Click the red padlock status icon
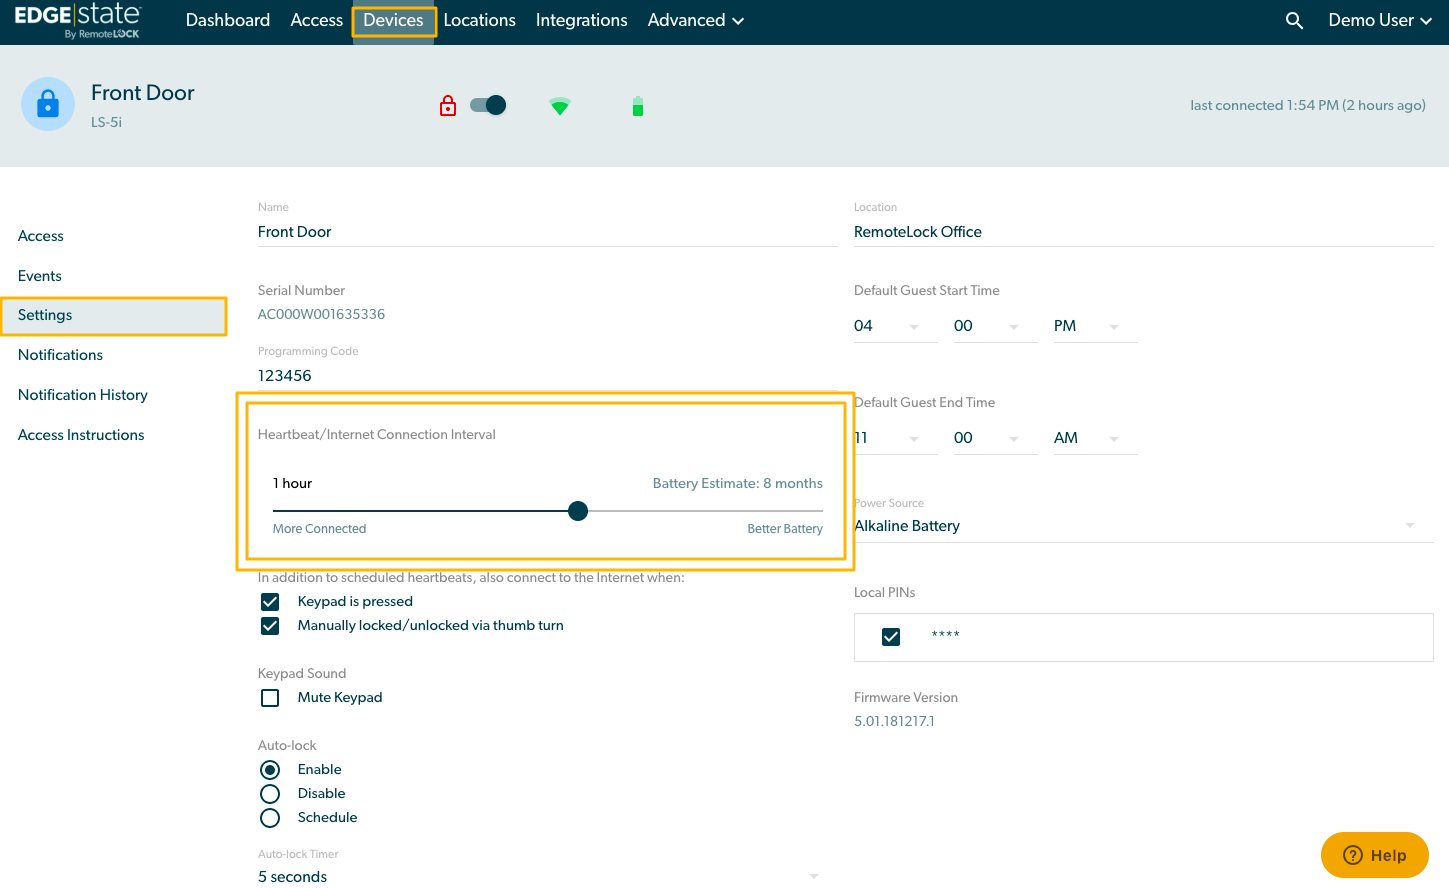This screenshot has height=888, width=1449. [x=448, y=106]
